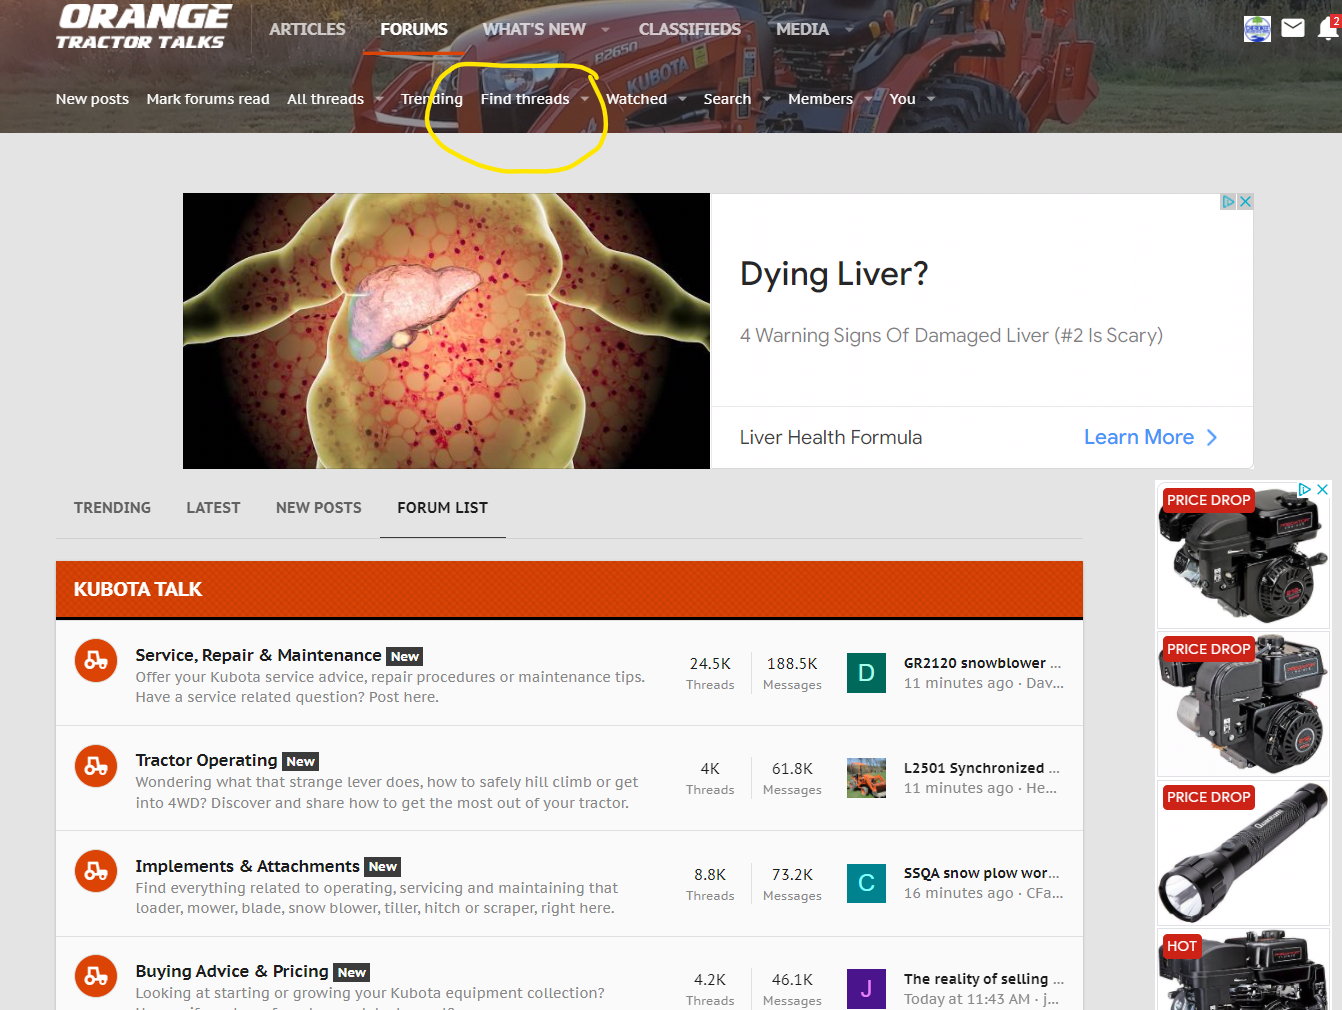
Task: Click the Tractor Operating forum tractor icon
Action: click(96, 766)
